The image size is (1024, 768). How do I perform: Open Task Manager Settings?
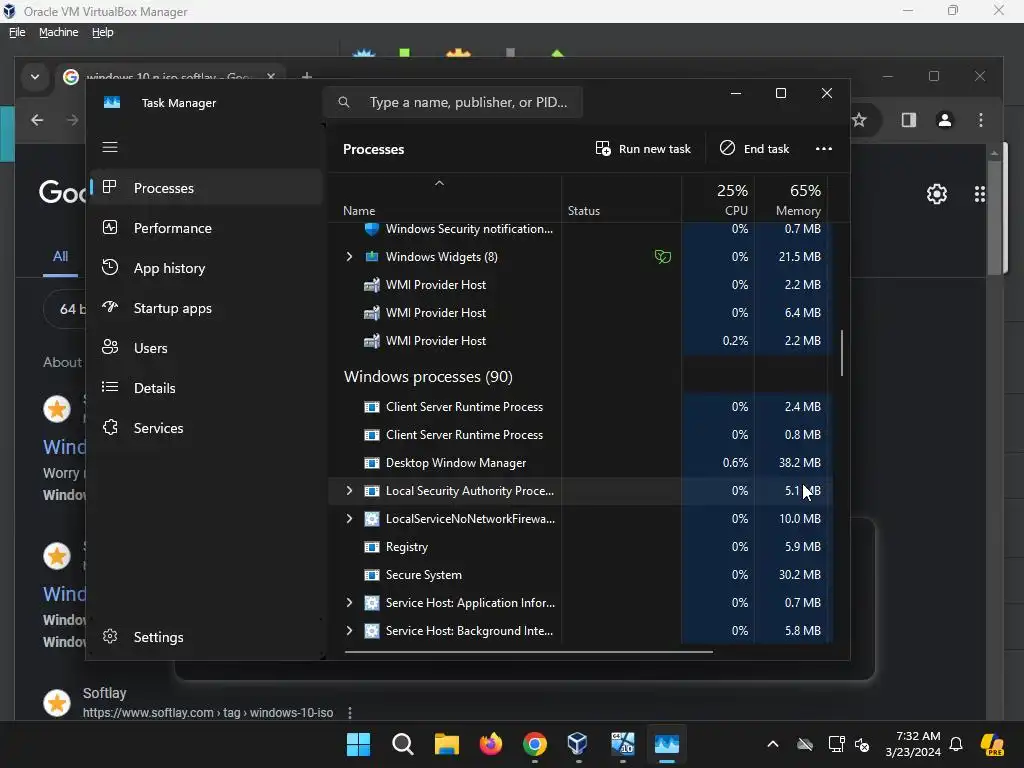tap(206, 637)
